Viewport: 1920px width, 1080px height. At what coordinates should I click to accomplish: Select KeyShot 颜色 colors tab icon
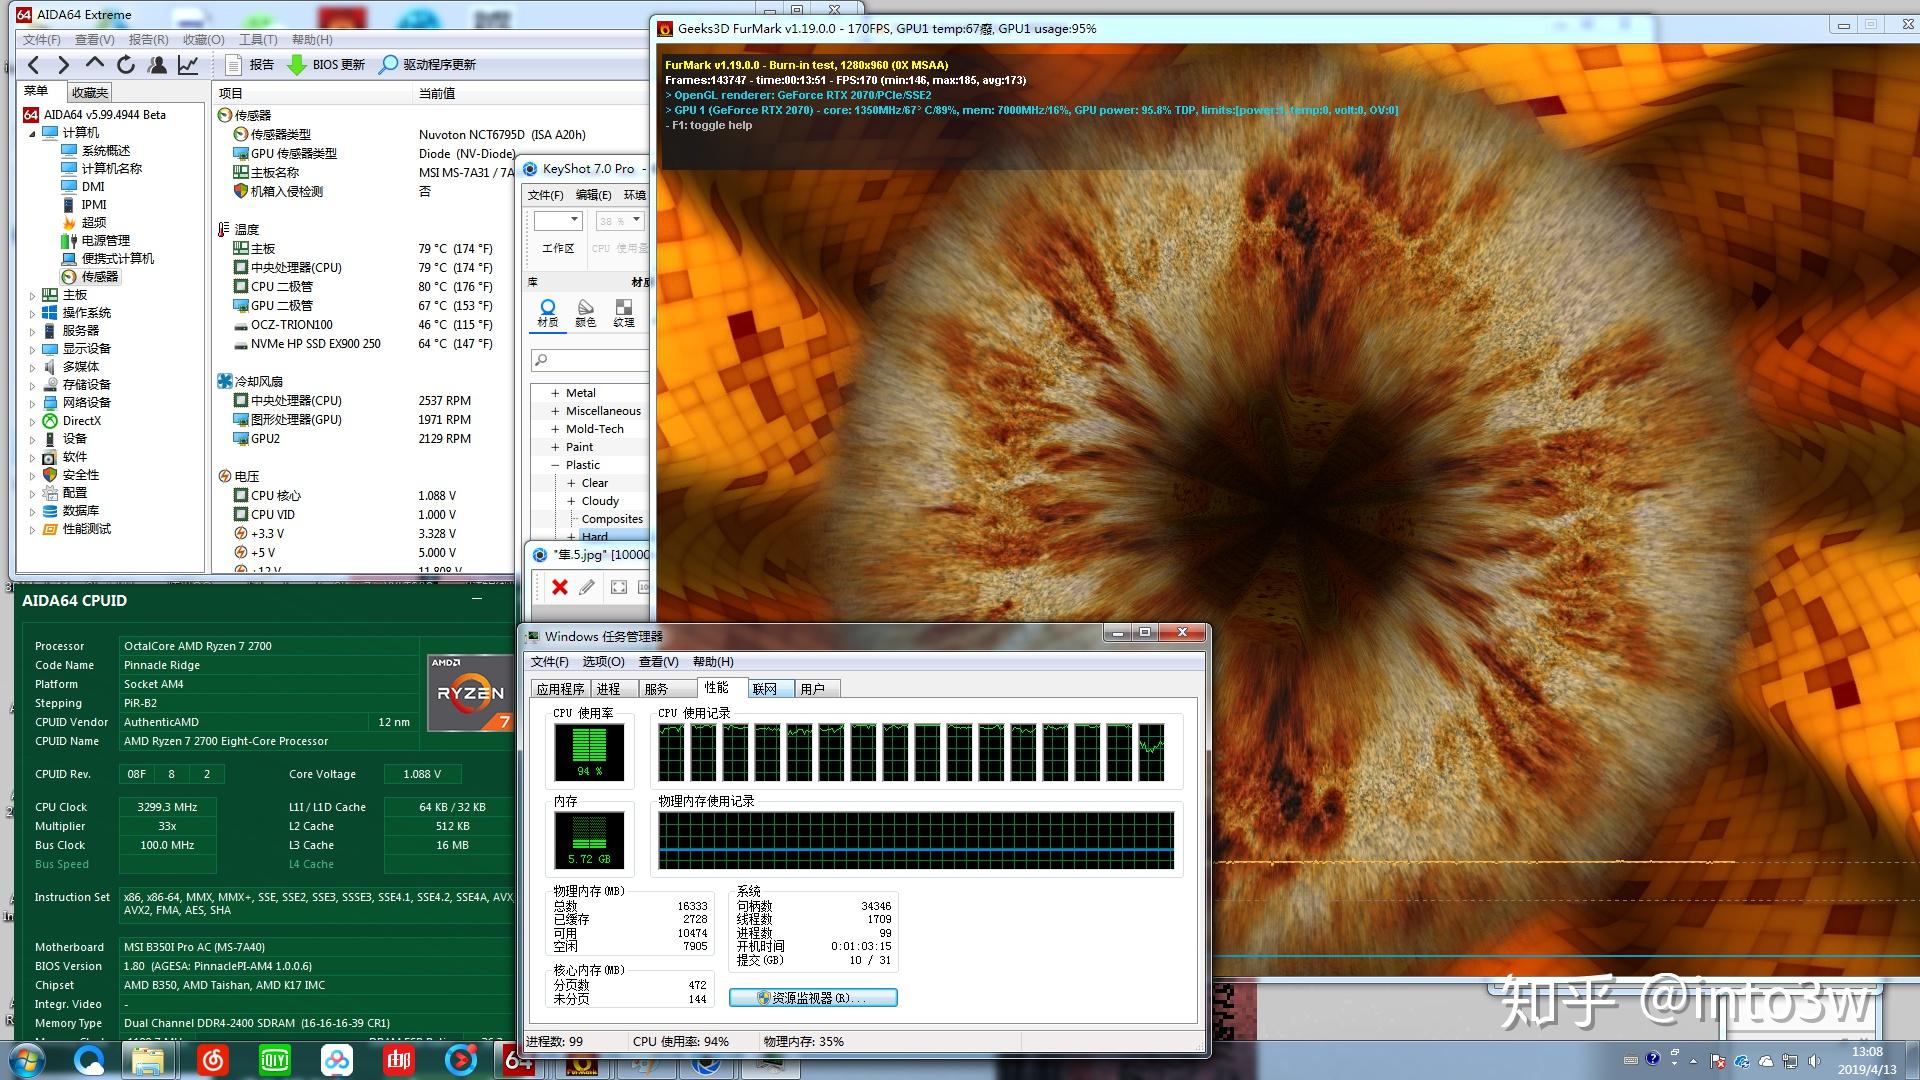tap(586, 313)
